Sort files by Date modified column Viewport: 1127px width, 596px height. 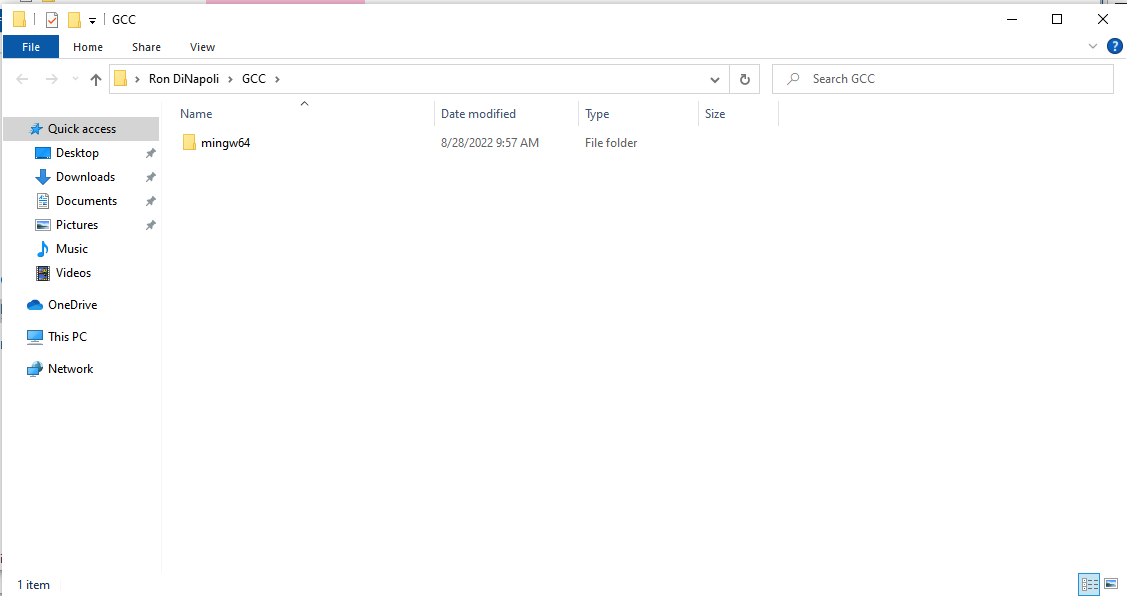tap(479, 114)
